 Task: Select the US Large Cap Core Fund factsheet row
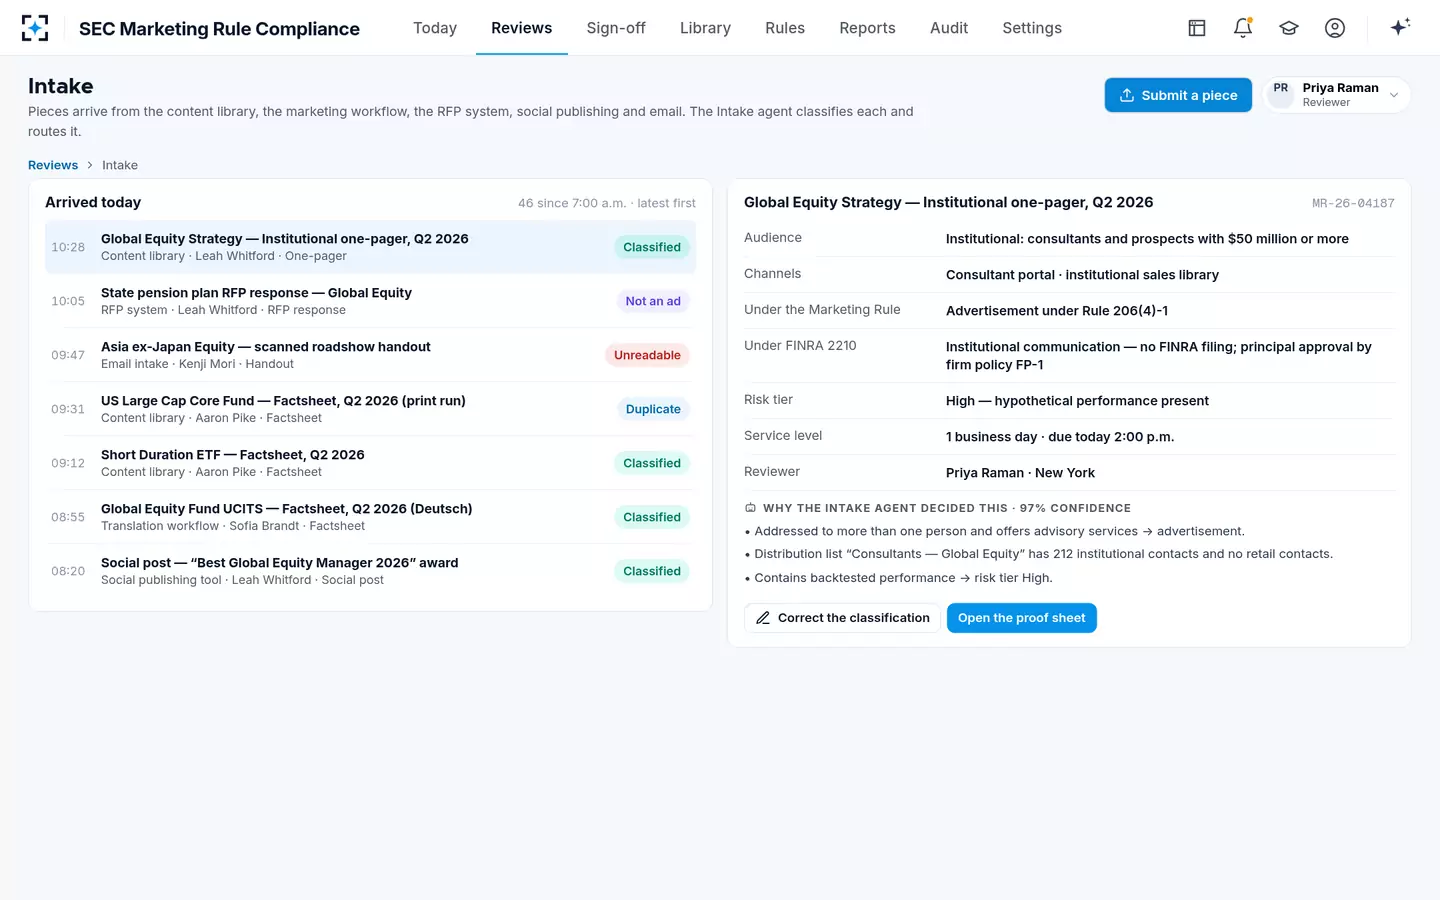click(x=370, y=409)
